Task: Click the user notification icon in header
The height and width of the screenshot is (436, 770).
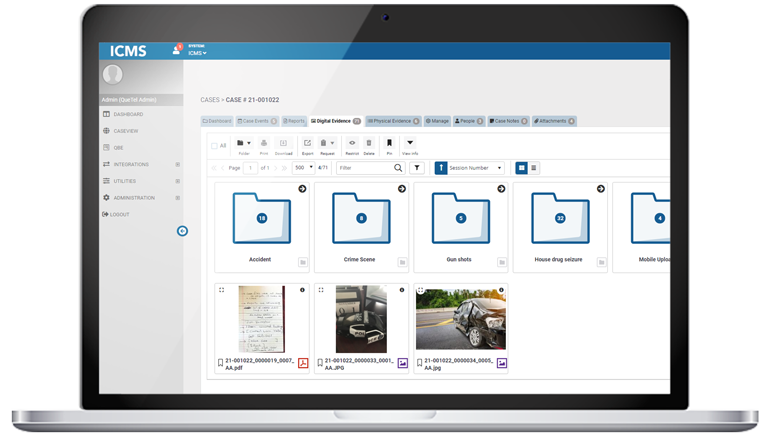Action: 177,50
